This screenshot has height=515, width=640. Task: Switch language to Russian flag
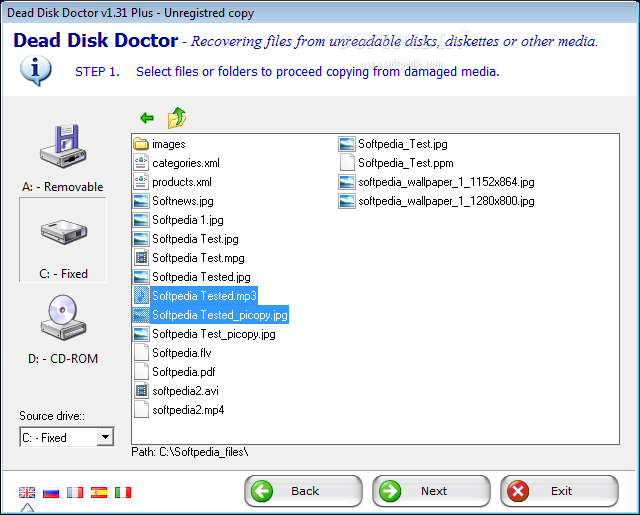[51, 493]
